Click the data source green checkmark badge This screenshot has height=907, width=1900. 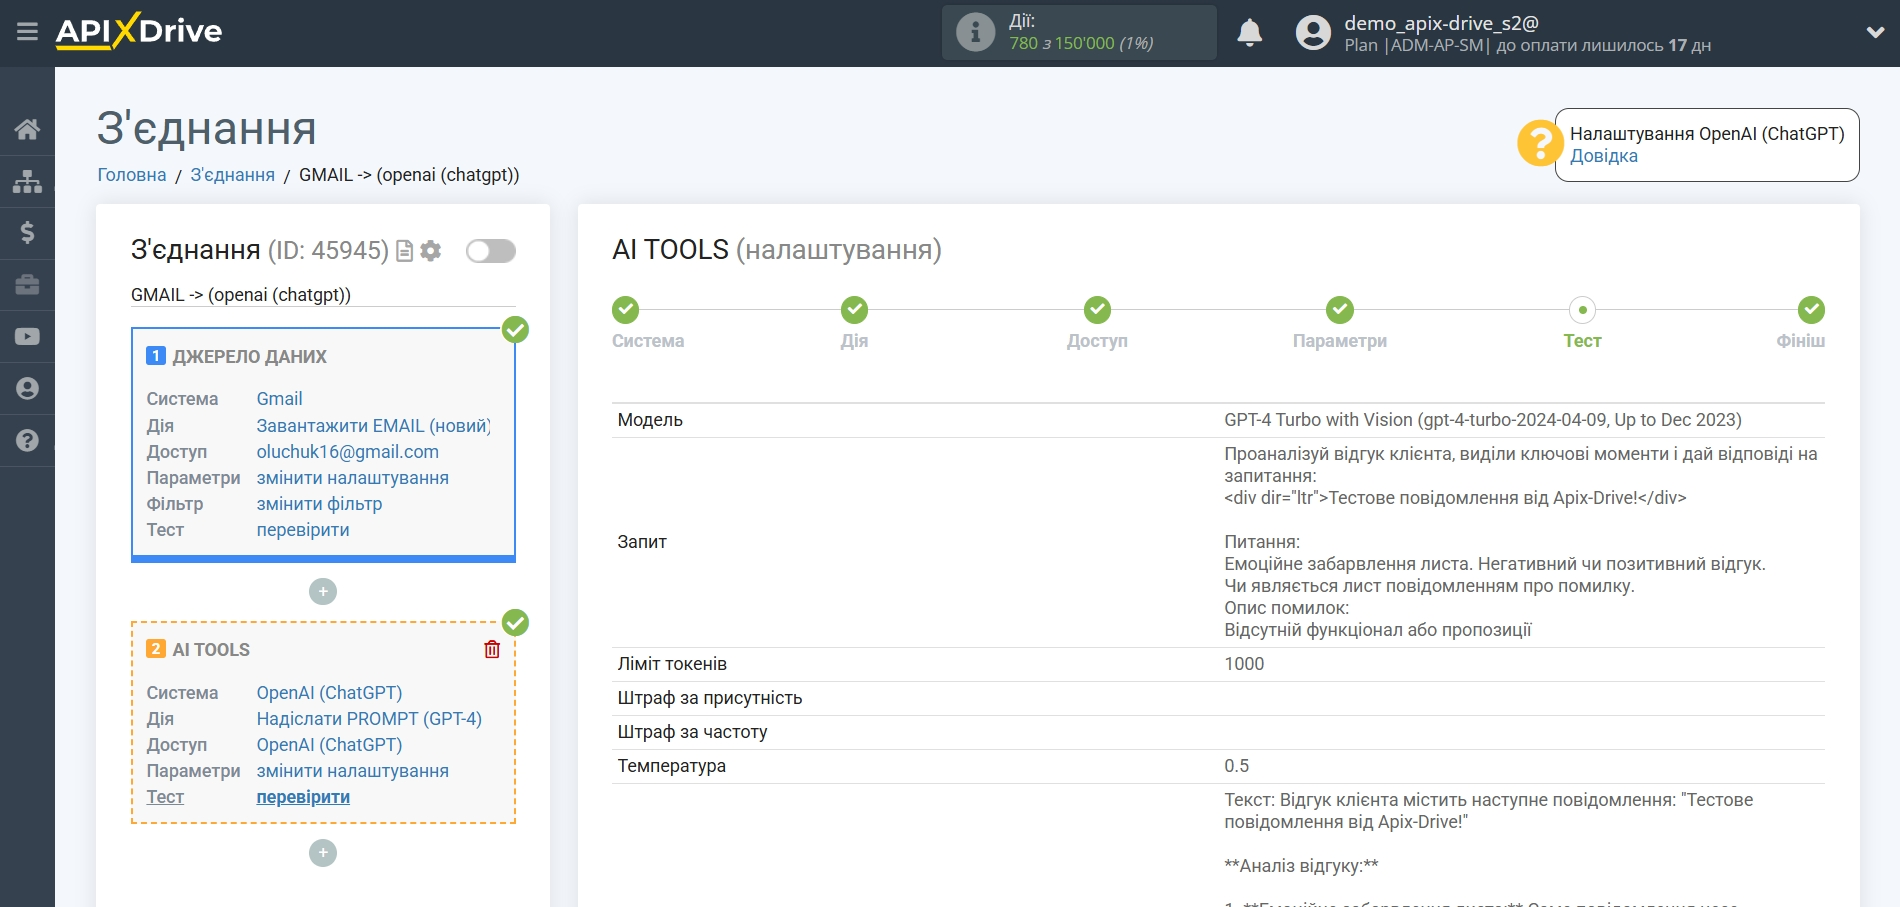[515, 330]
